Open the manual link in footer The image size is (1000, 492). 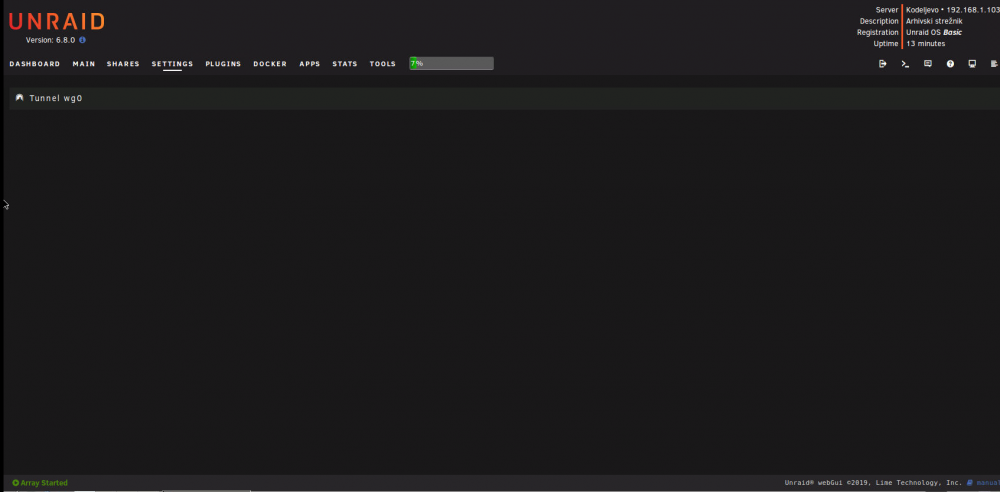[x=987, y=483]
